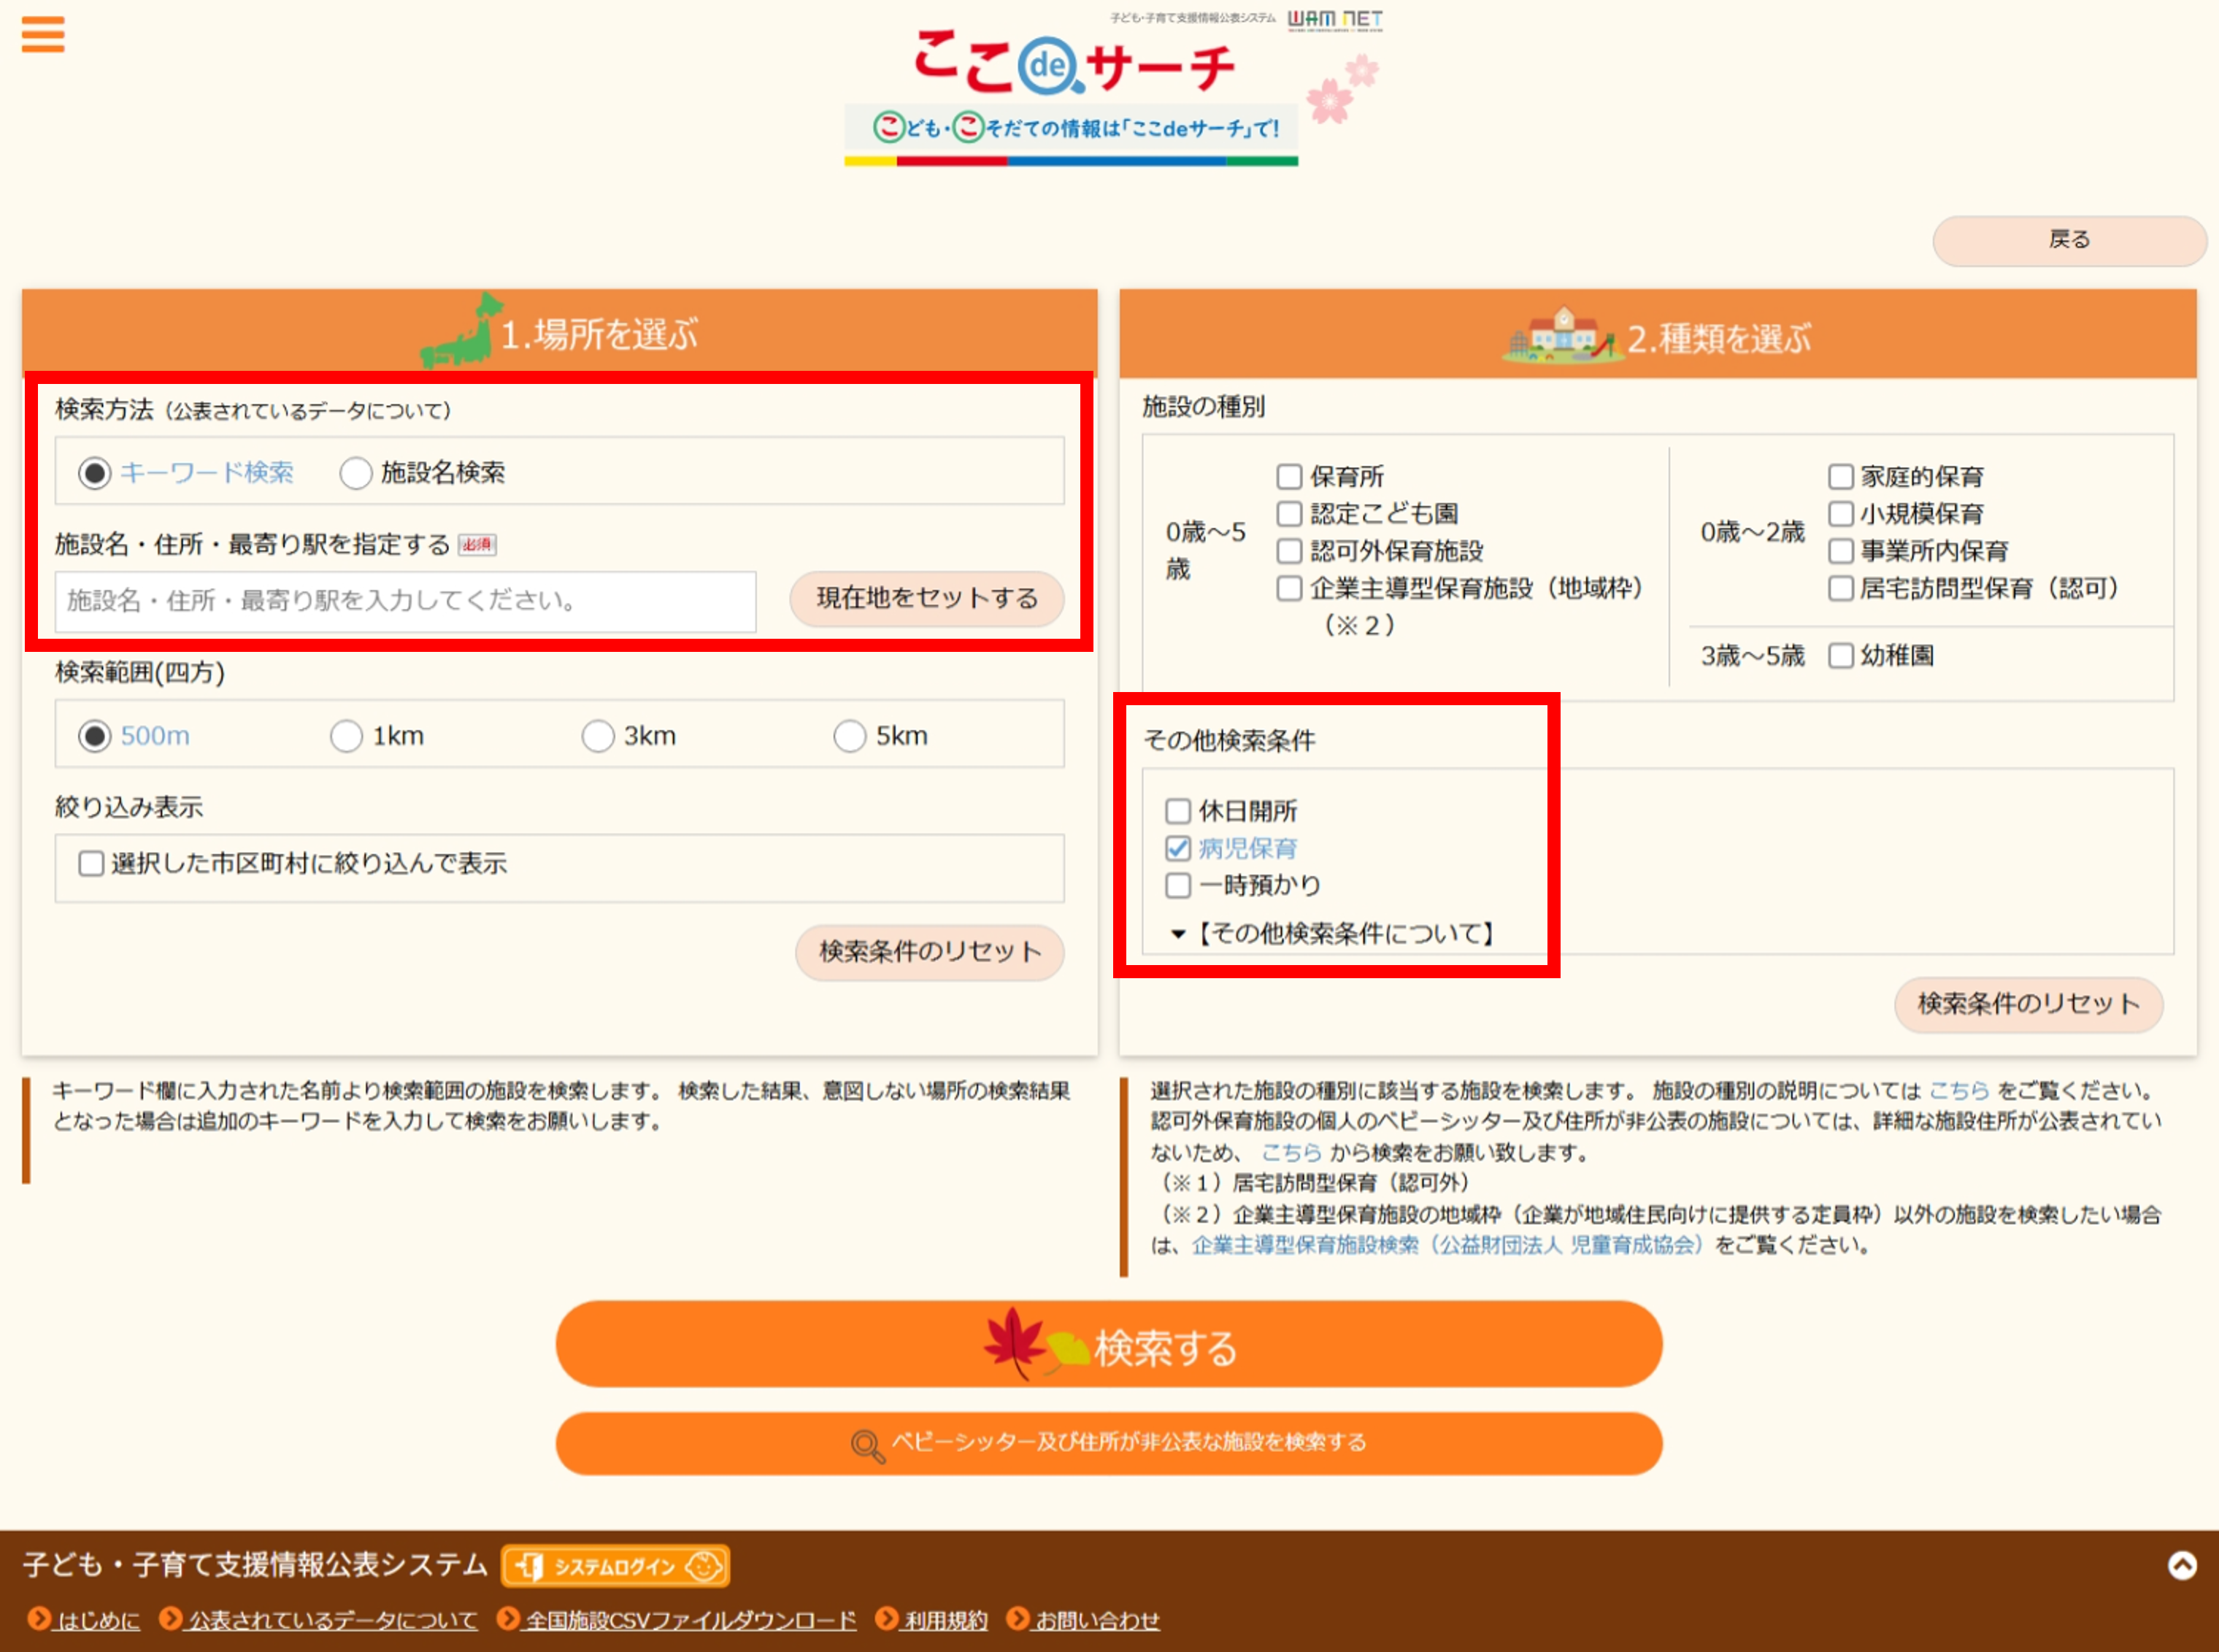Click the WAM NET logo
The height and width of the screenshot is (1652, 2219).
pos(1335,19)
